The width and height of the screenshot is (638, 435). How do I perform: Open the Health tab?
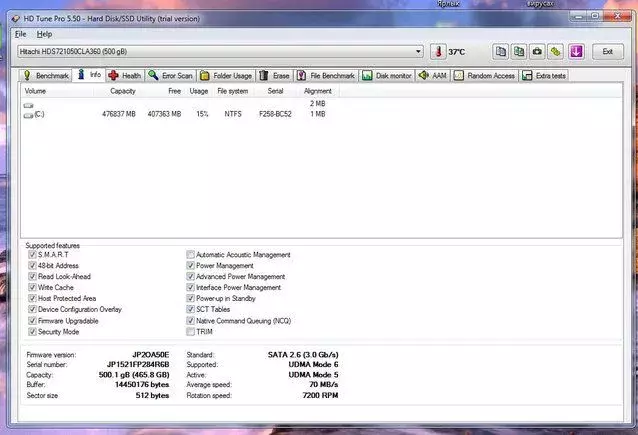point(125,76)
